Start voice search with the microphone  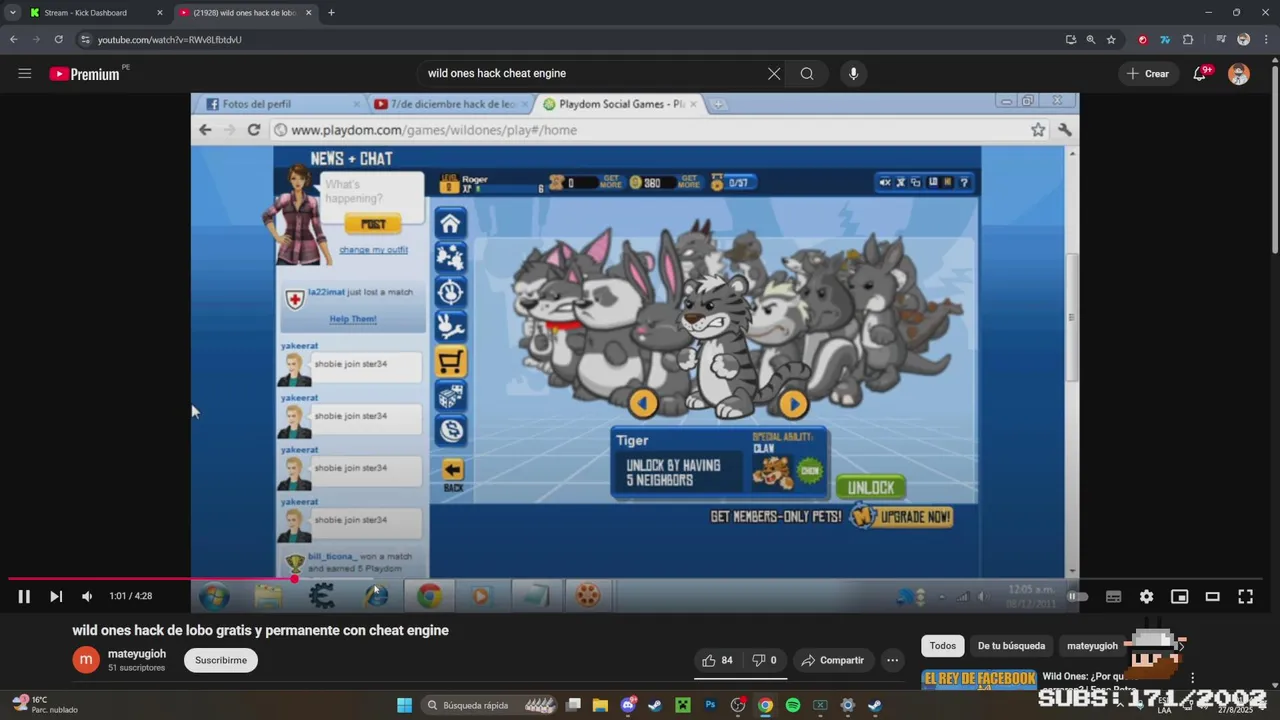click(853, 73)
